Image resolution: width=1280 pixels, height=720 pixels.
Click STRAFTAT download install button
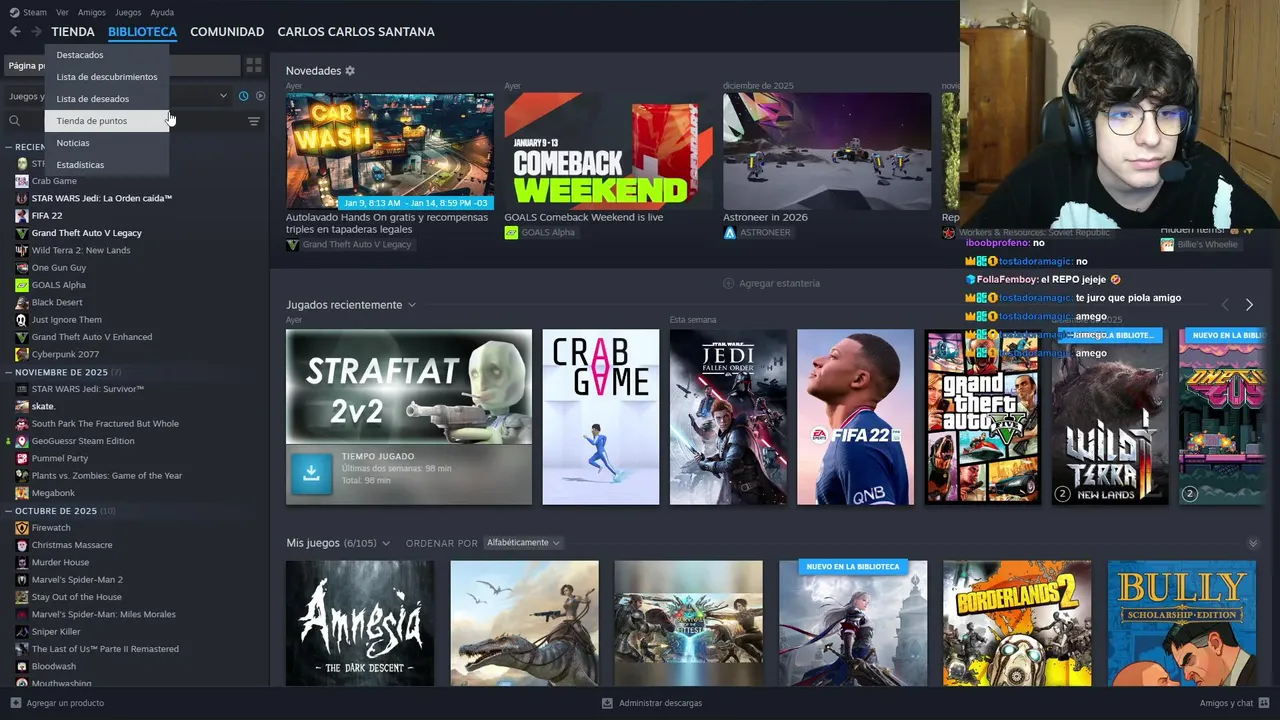point(311,473)
